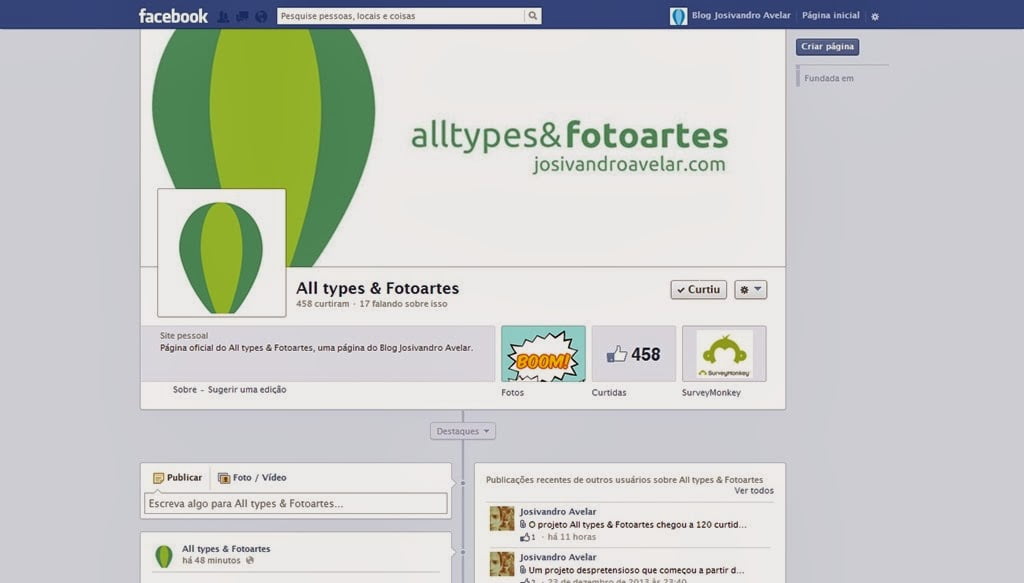Click the SurveyMonkey label

pyautogui.click(x=711, y=392)
